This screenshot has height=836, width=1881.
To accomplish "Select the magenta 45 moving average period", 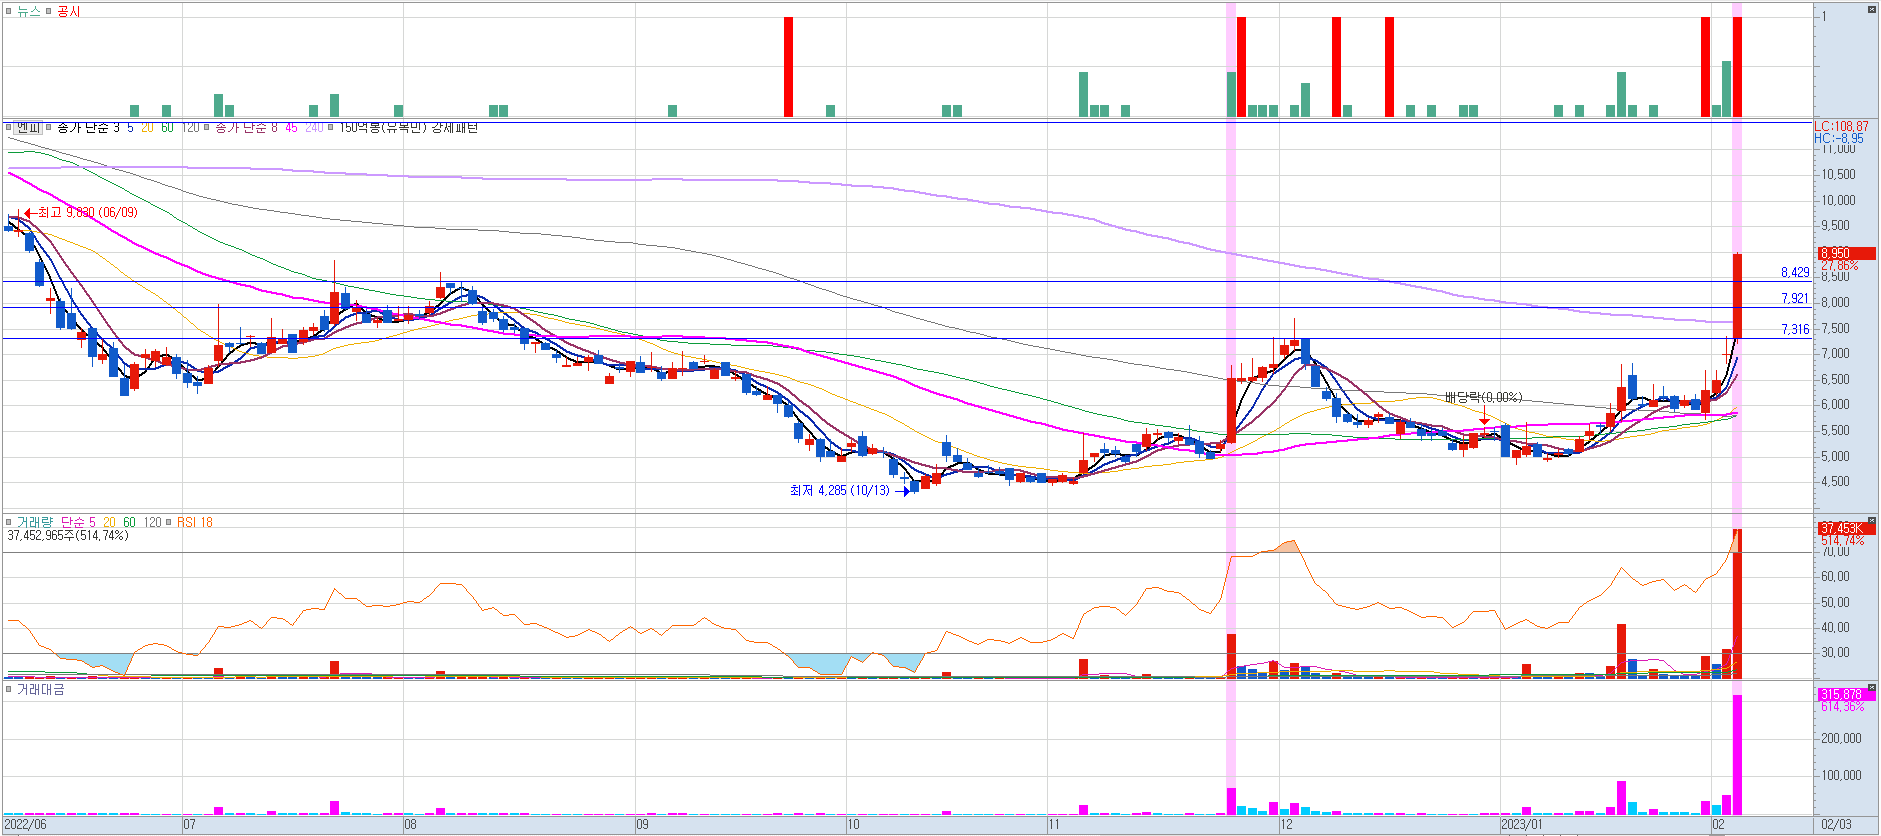I will (x=291, y=127).
